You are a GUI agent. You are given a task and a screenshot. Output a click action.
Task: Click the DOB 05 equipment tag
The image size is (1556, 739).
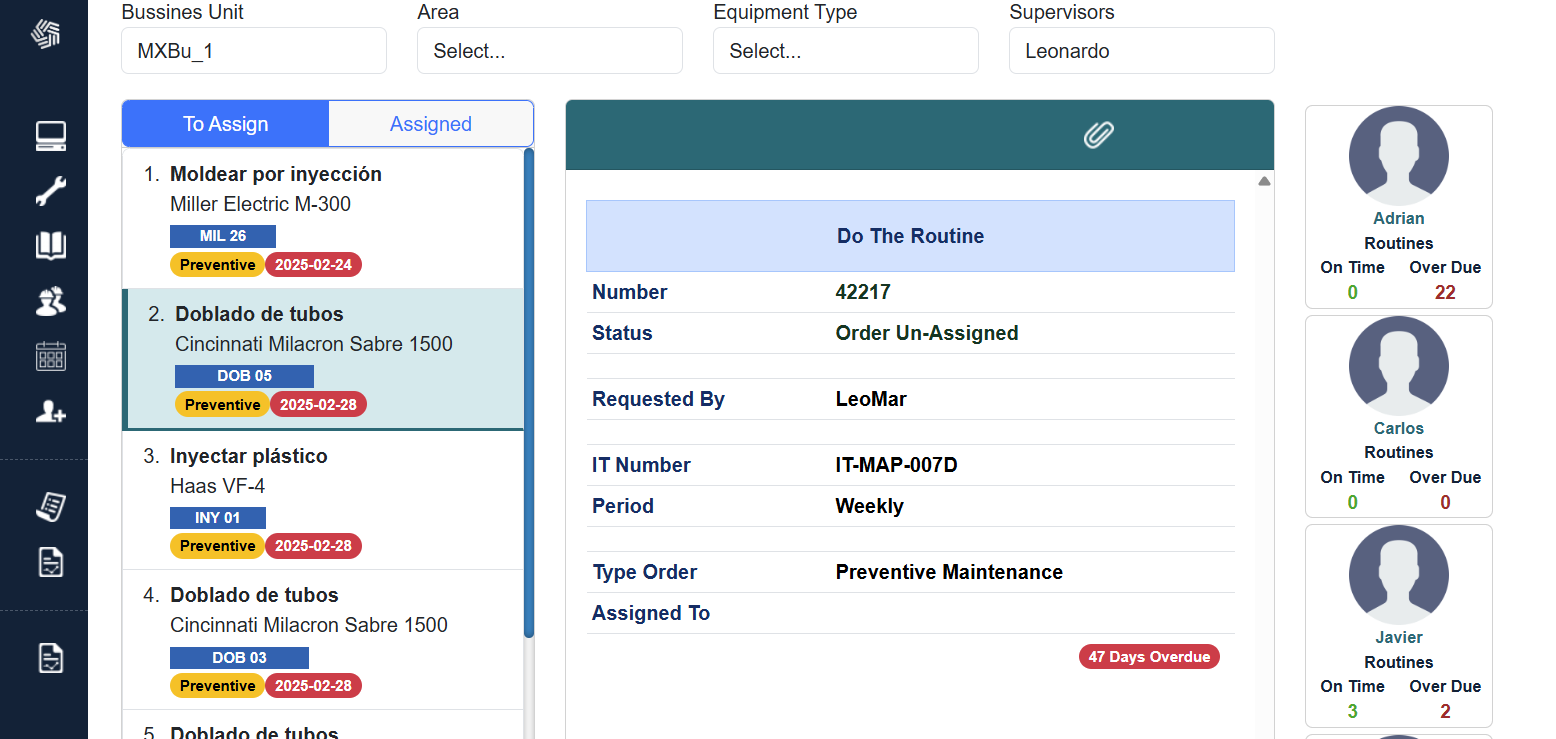(x=244, y=376)
